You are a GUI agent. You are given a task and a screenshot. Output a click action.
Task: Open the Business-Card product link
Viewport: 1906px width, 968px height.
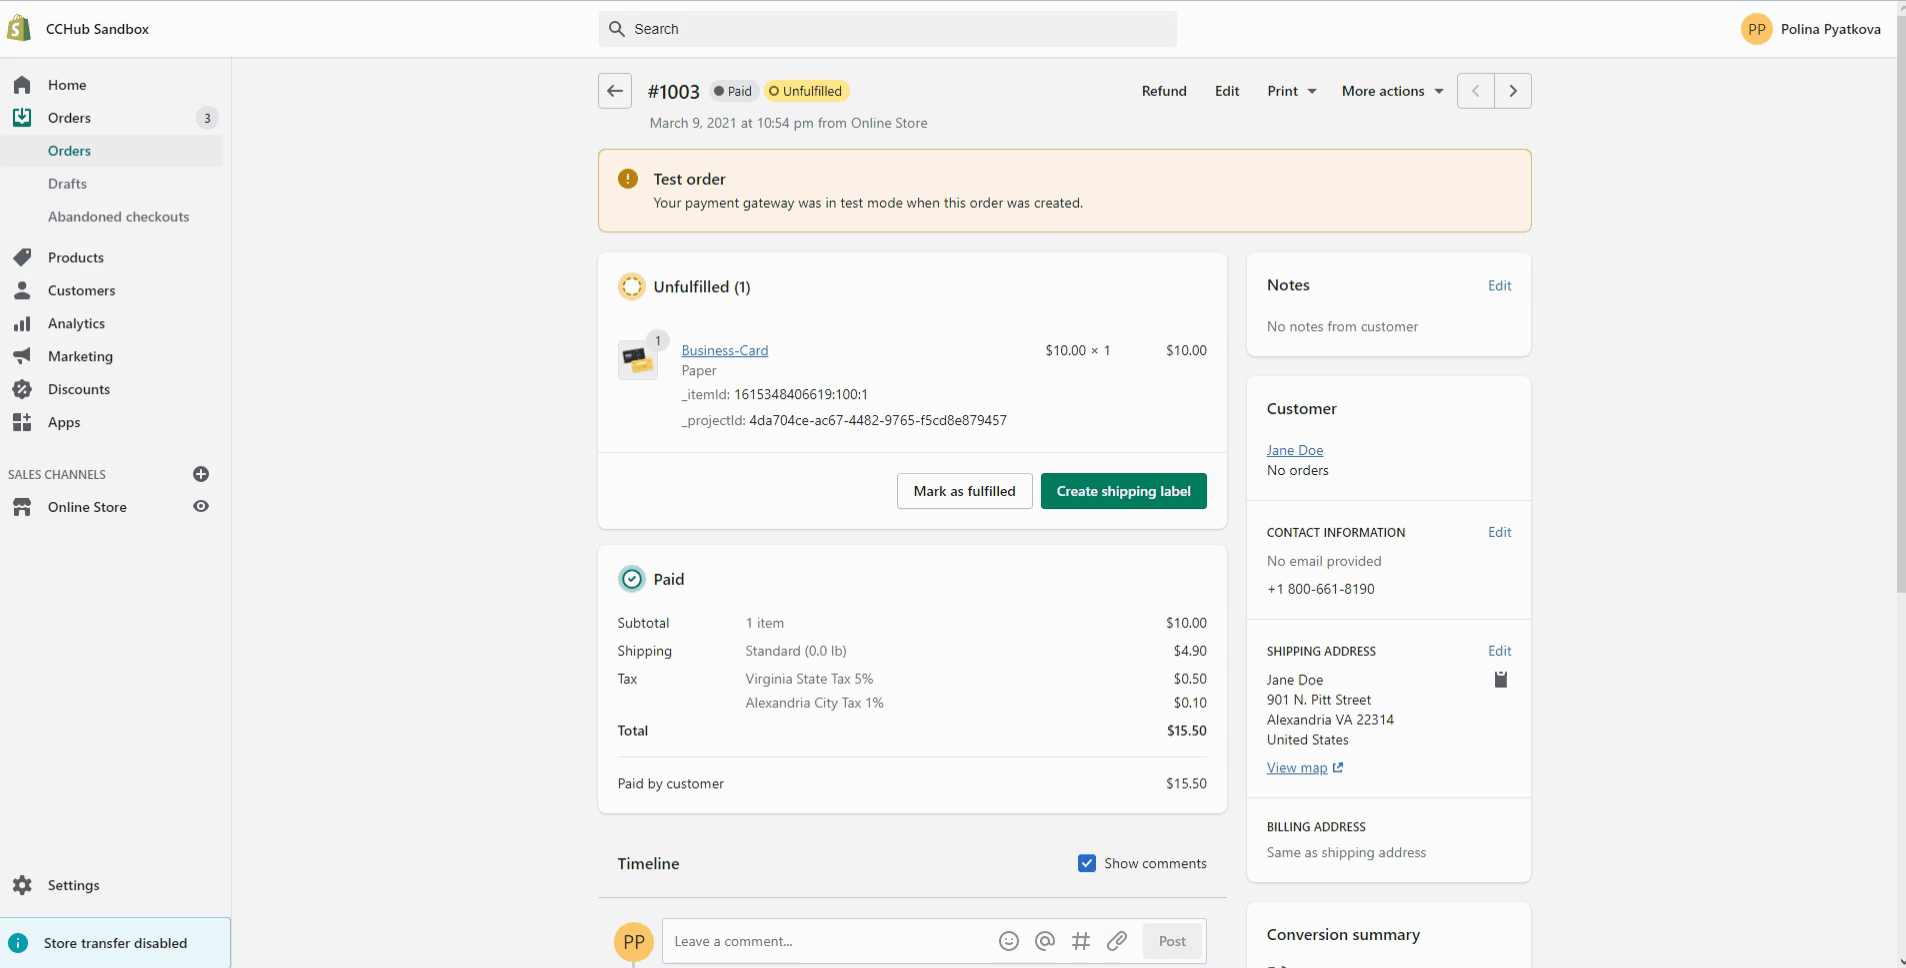tap(724, 350)
